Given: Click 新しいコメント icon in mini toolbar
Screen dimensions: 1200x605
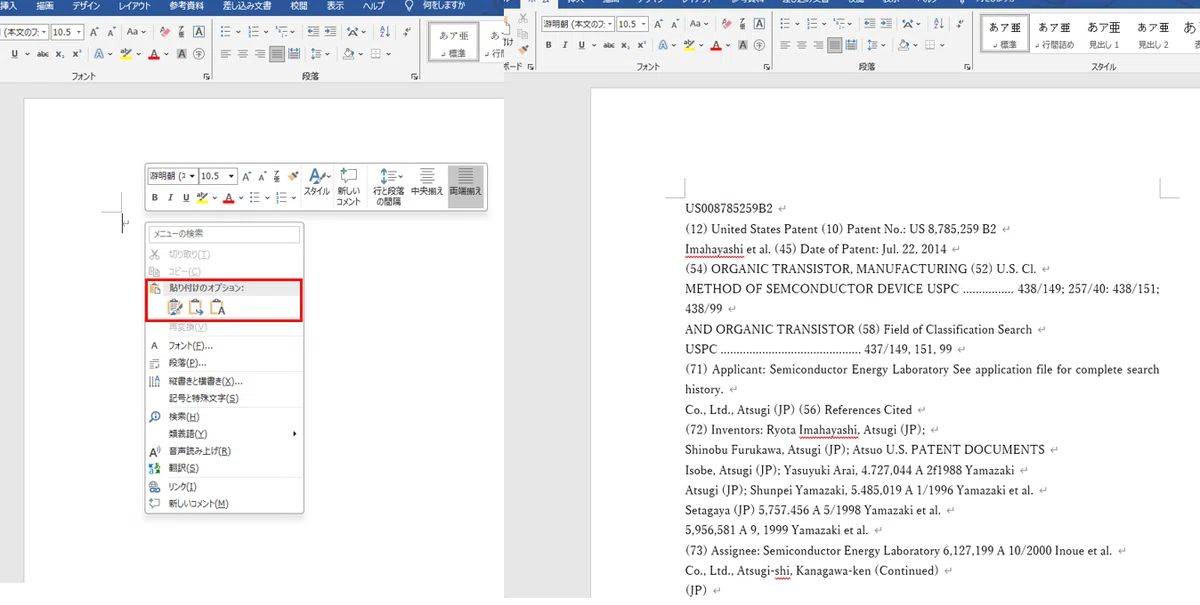Looking at the screenshot, I should pos(348,185).
